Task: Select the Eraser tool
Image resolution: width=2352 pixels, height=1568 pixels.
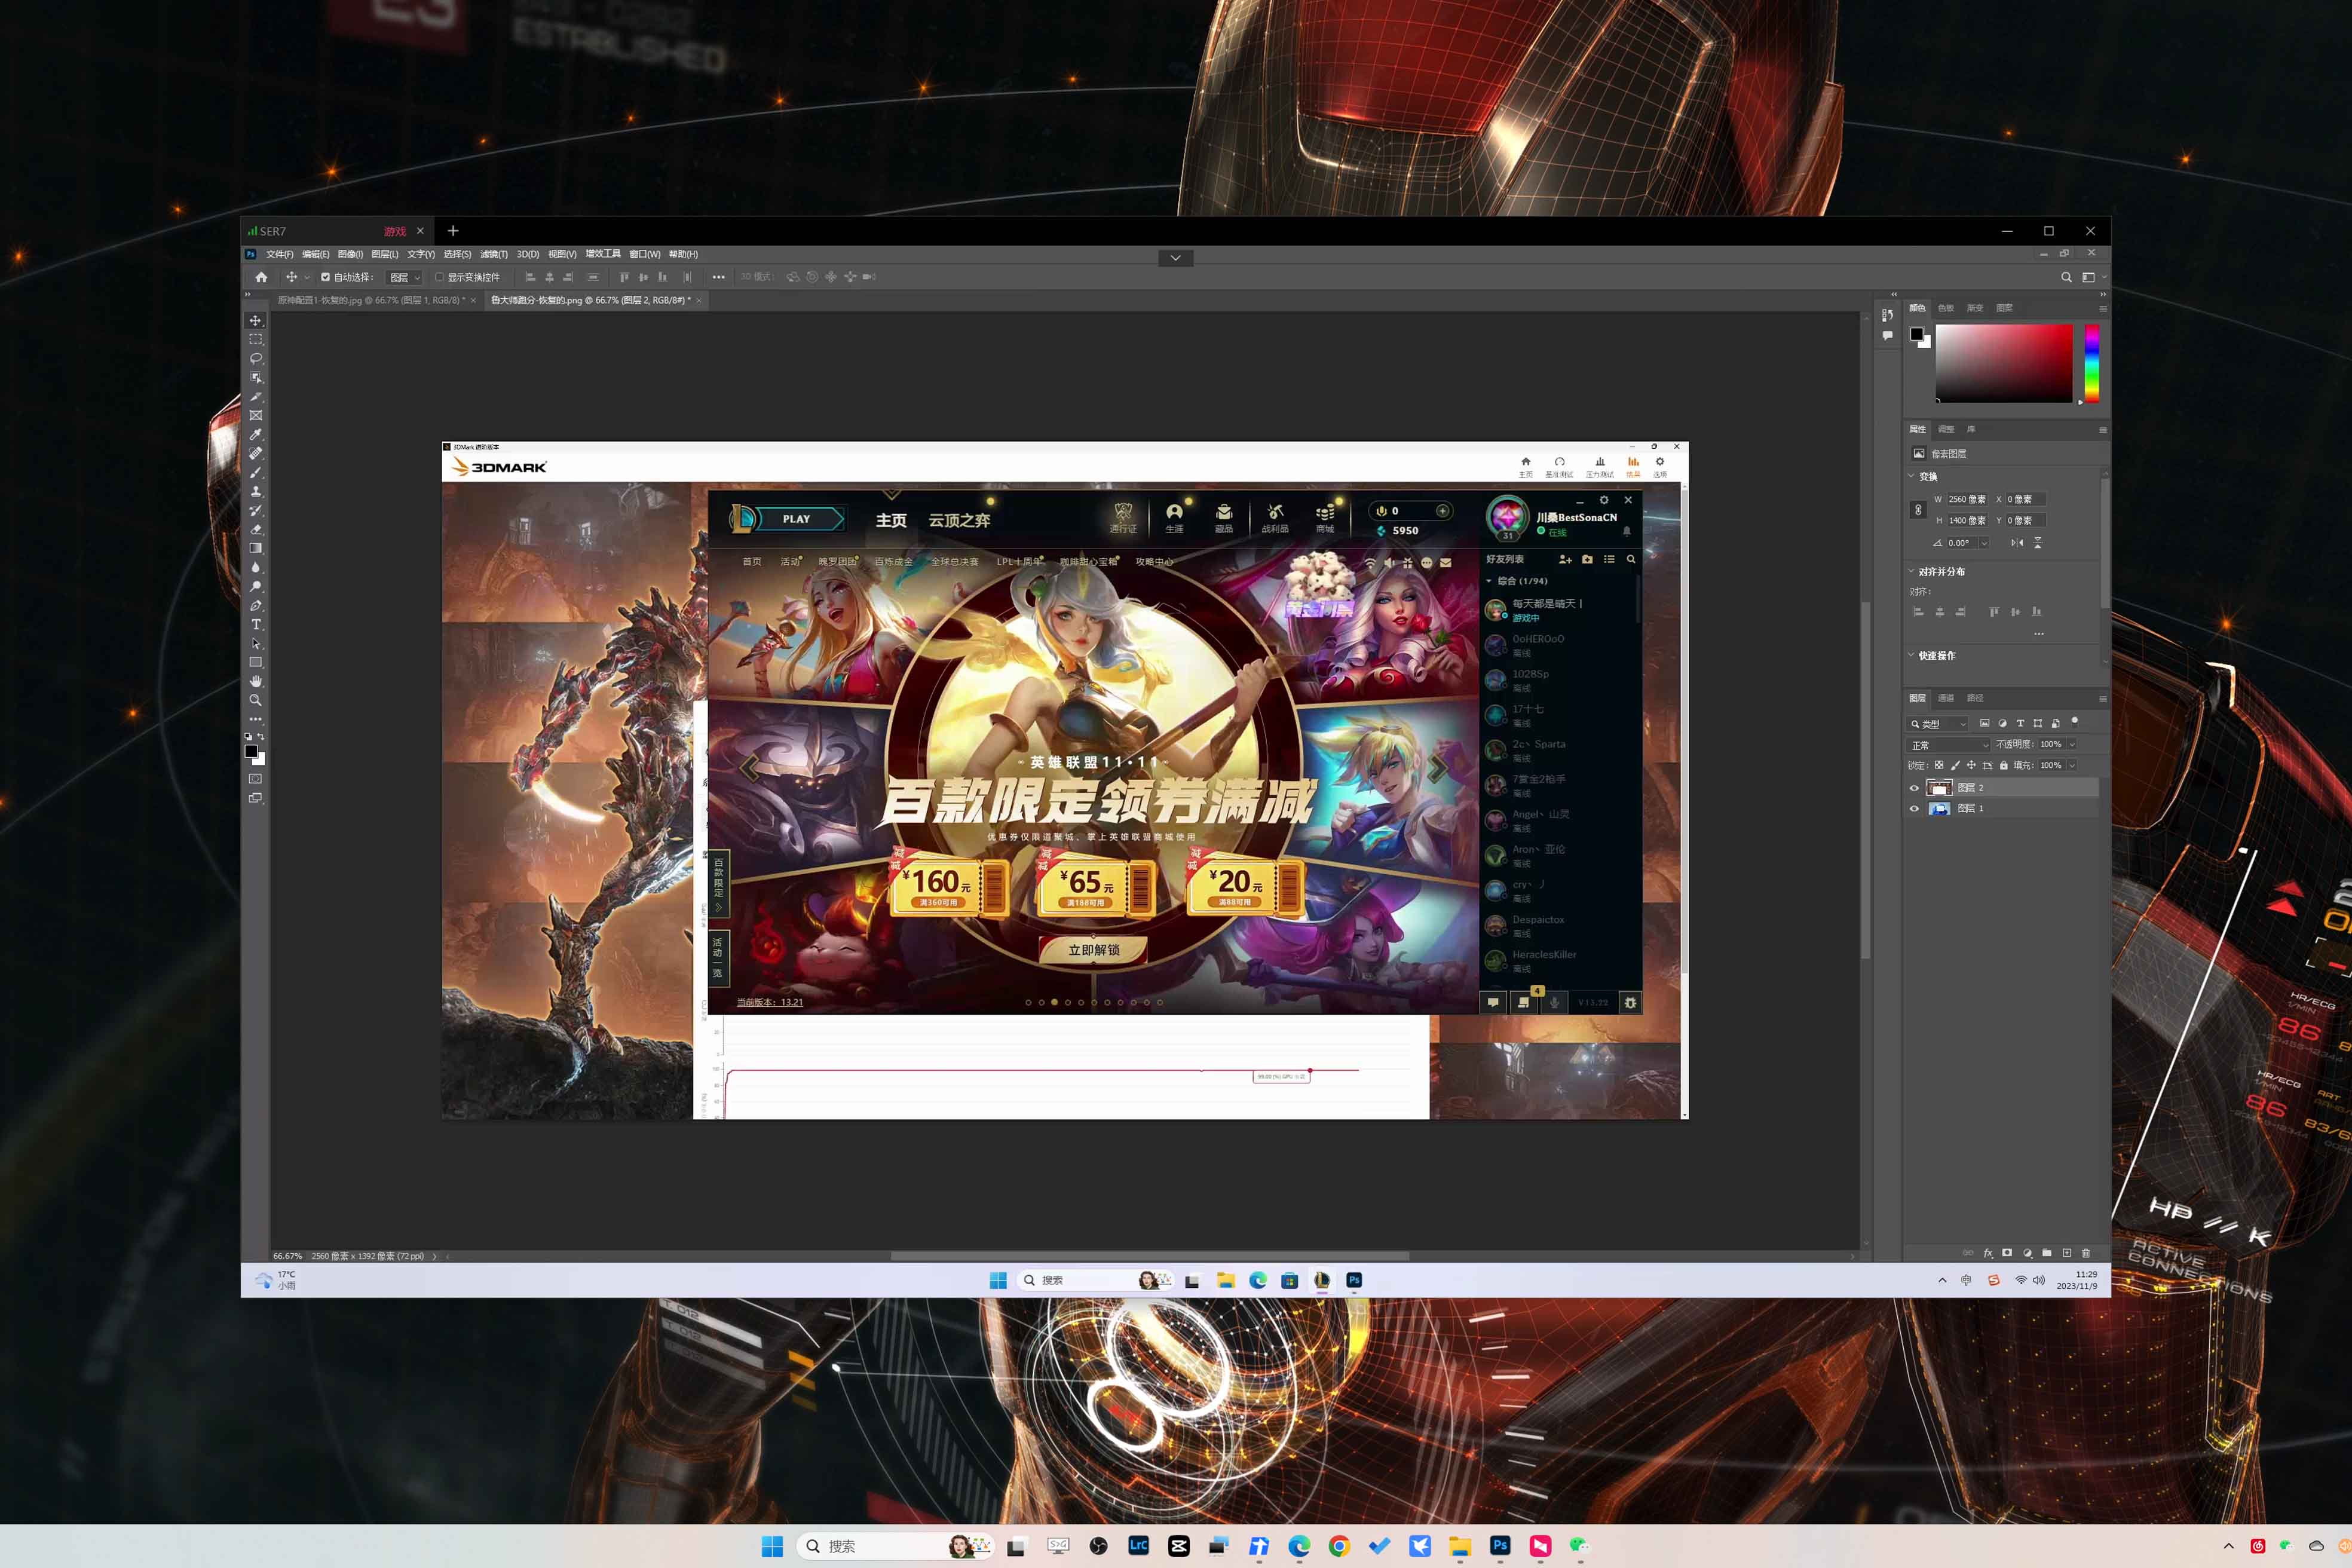Action: (x=255, y=529)
